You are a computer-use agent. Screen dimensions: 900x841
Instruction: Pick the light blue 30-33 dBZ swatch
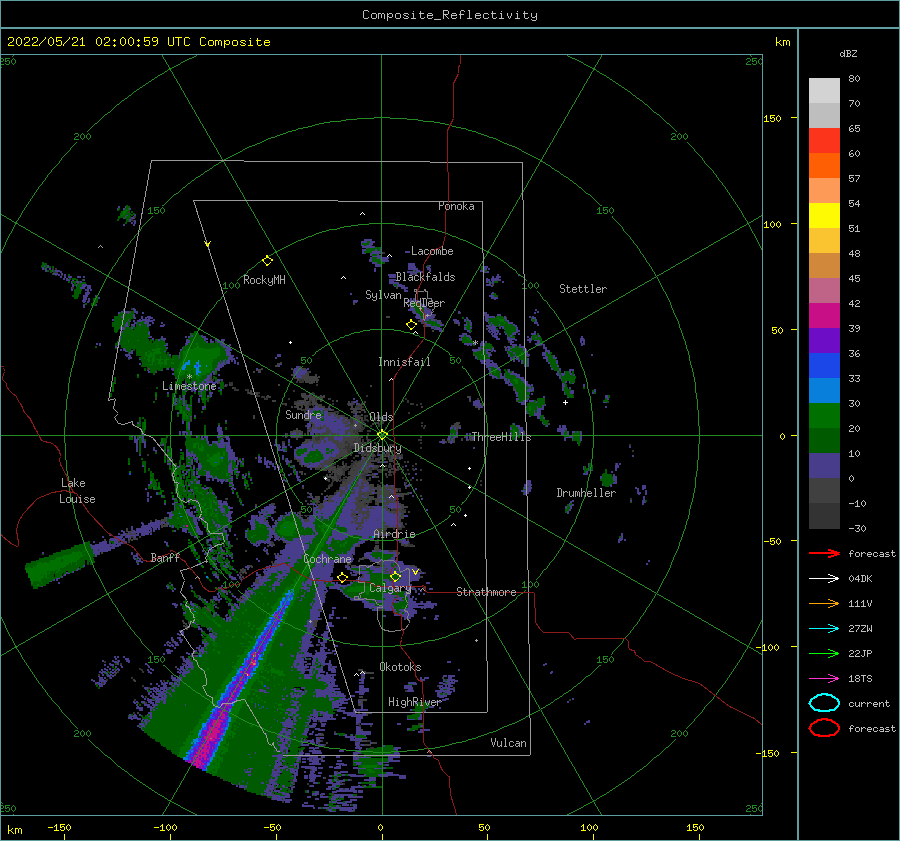[824, 391]
